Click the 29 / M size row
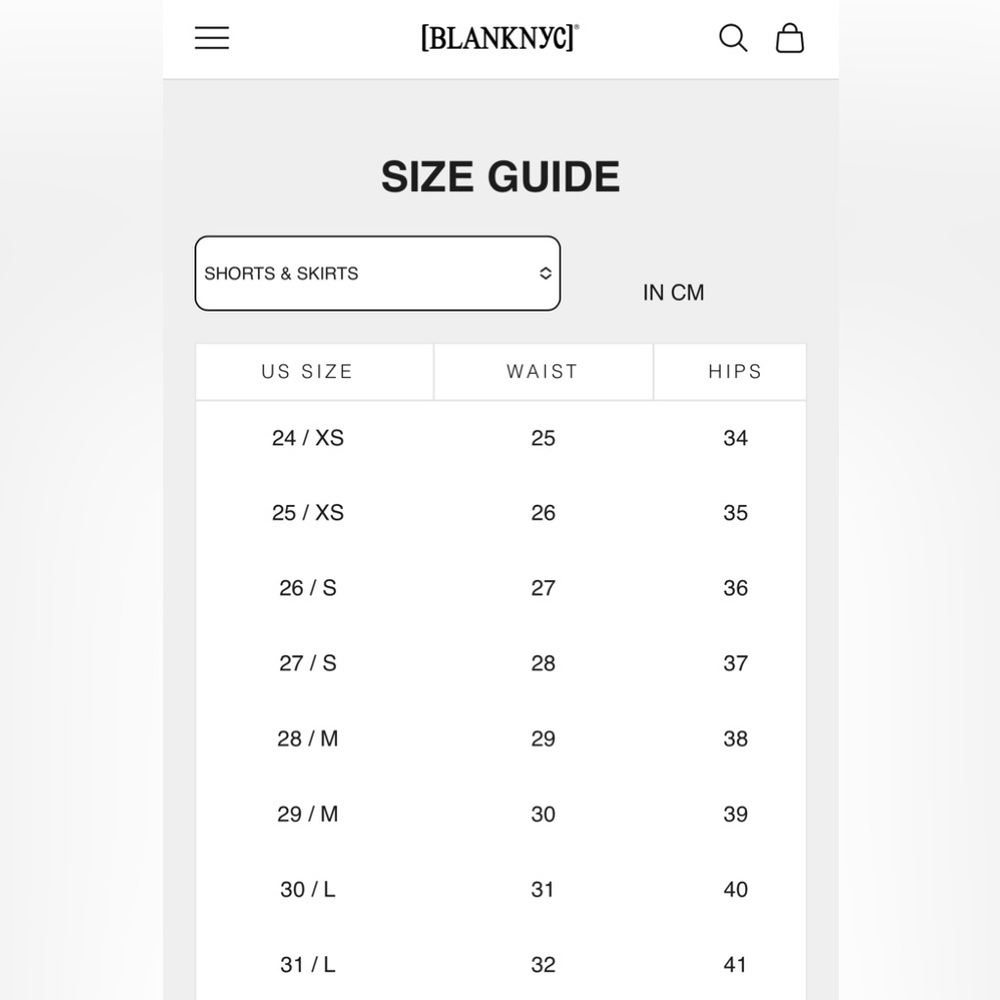The image size is (1000, 1000). pyautogui.click(x=501, y=814)
